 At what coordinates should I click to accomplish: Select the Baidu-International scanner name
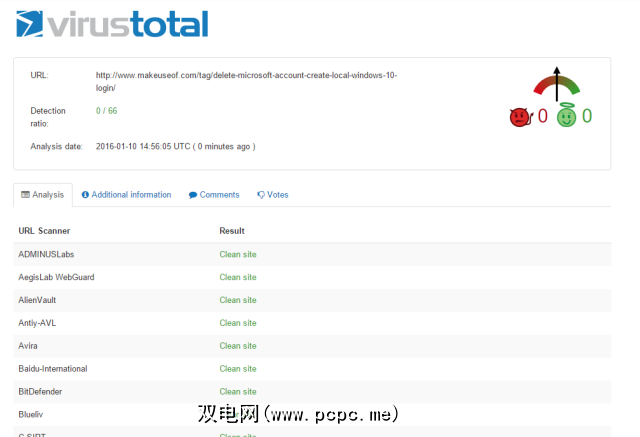pos(53,368)
